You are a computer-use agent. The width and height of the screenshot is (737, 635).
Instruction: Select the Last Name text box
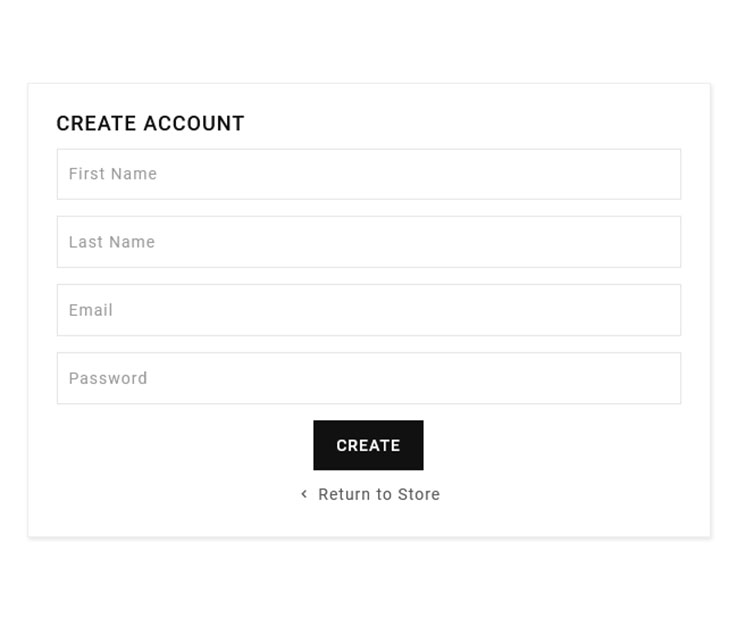pos(368,242)
